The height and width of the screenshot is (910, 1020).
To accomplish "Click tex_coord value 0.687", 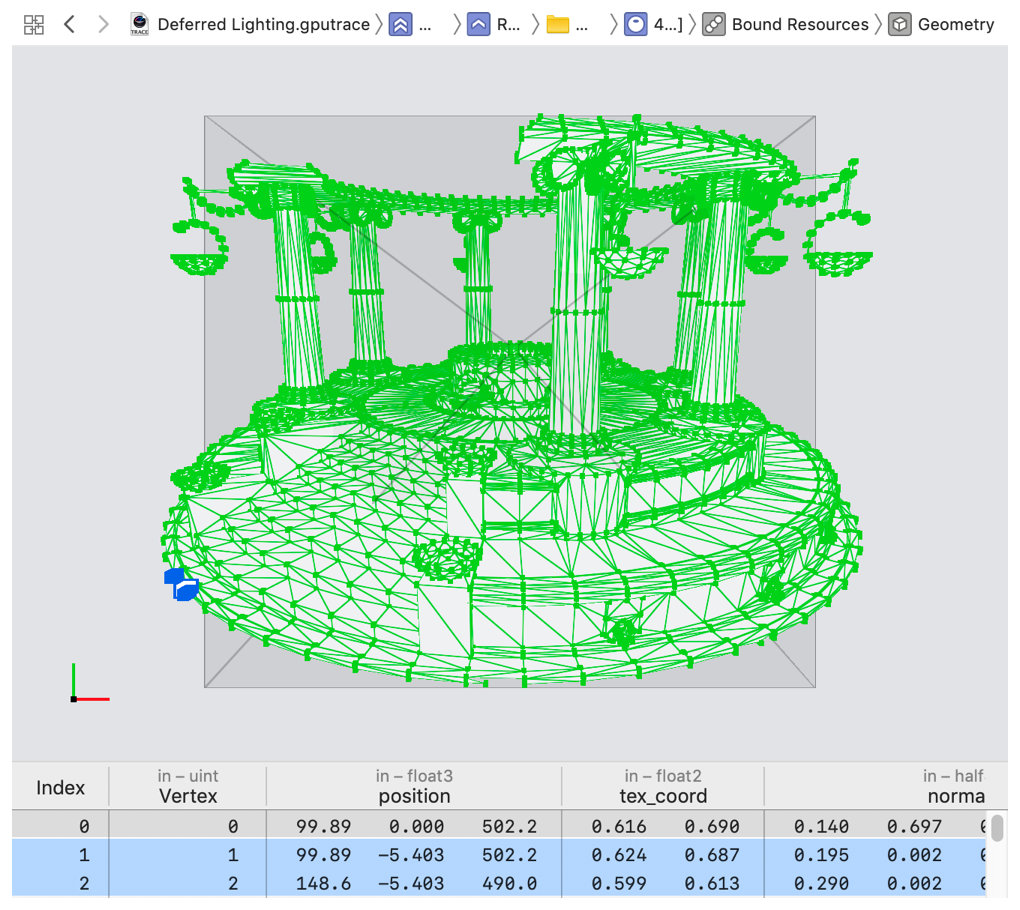I will click(712, 855).
